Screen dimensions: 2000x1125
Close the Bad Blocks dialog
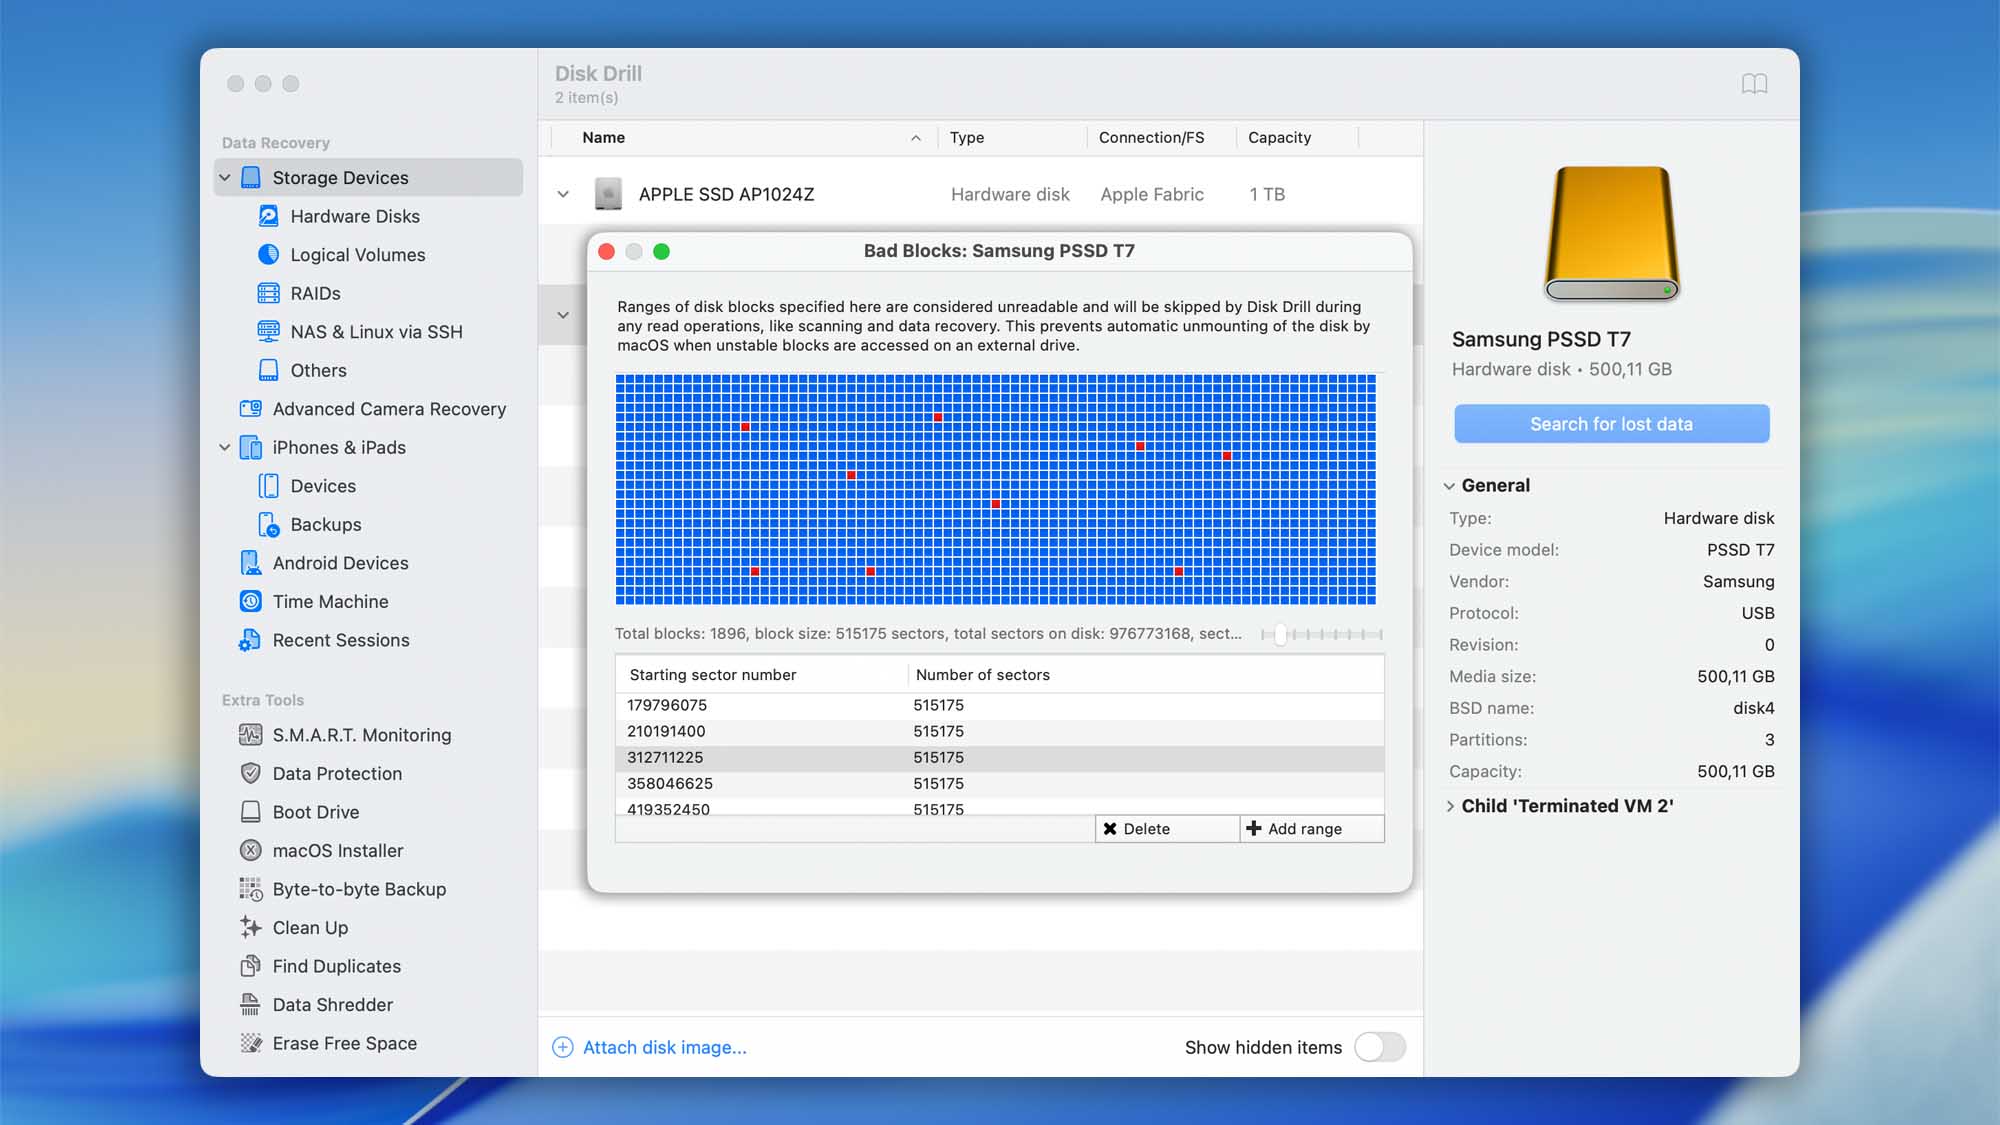coord(606,251)
